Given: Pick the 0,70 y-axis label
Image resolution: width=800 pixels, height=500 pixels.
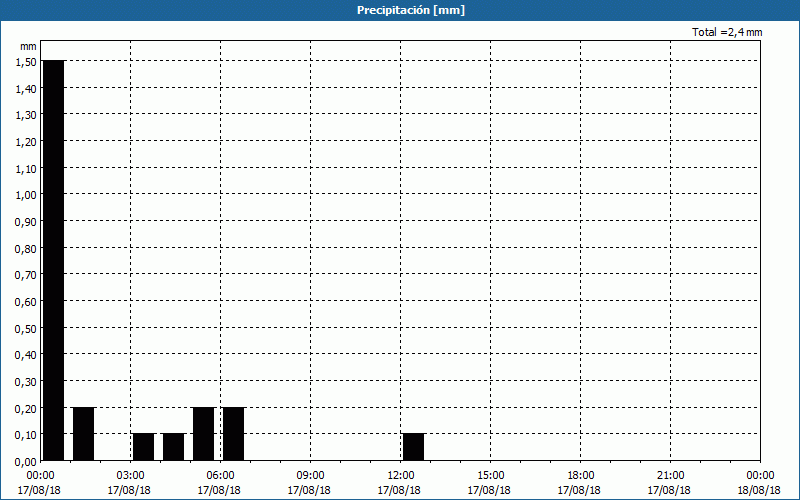Looking at the screenshot, I should click(26, 275).
